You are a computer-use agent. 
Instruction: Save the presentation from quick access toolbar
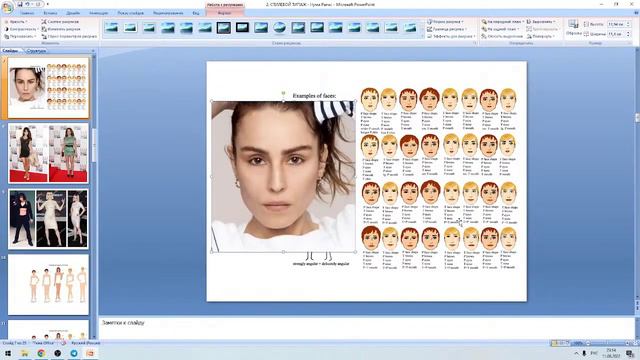20,4
